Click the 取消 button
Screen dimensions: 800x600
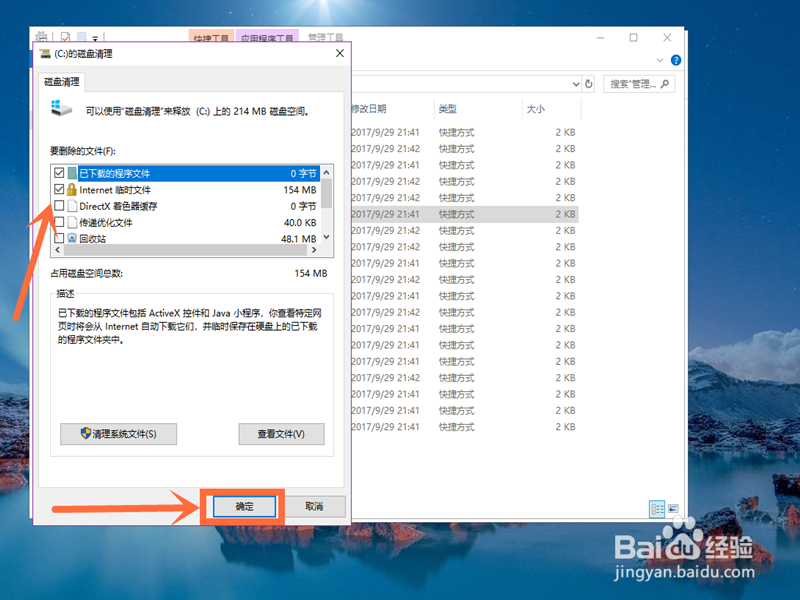314,506
